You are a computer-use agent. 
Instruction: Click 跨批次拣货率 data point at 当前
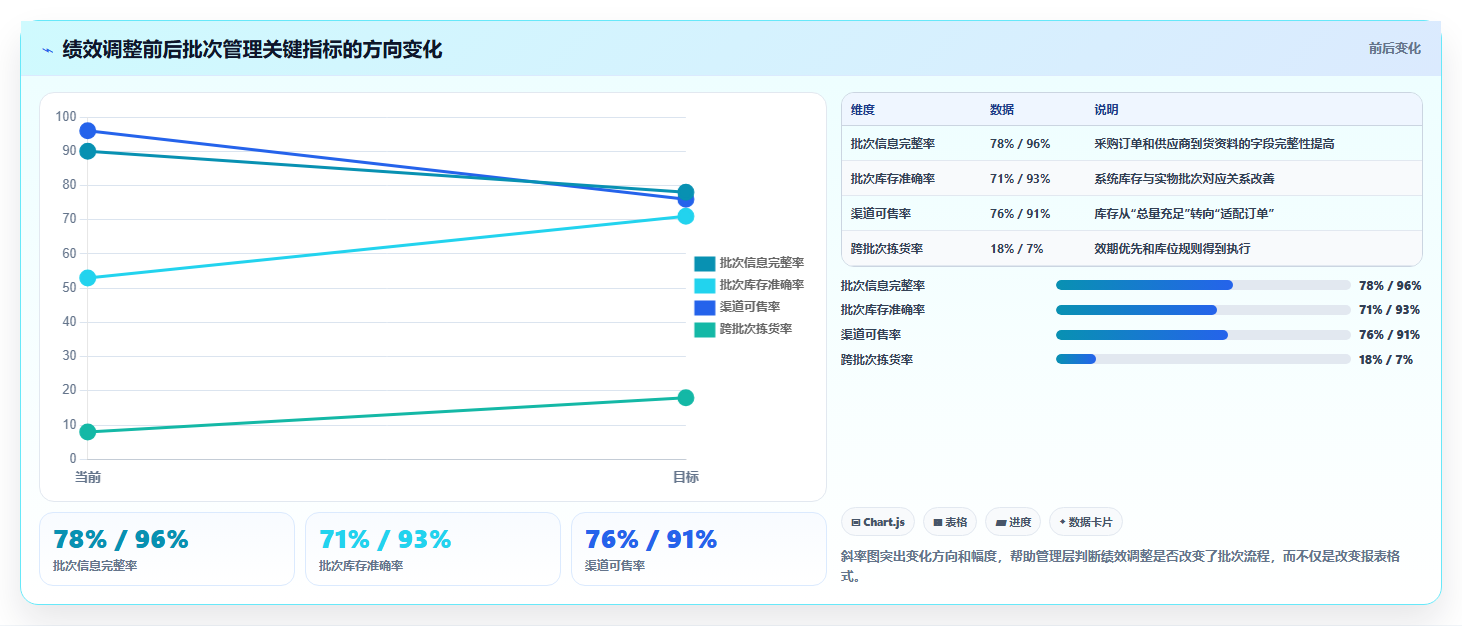pos(88,432)
